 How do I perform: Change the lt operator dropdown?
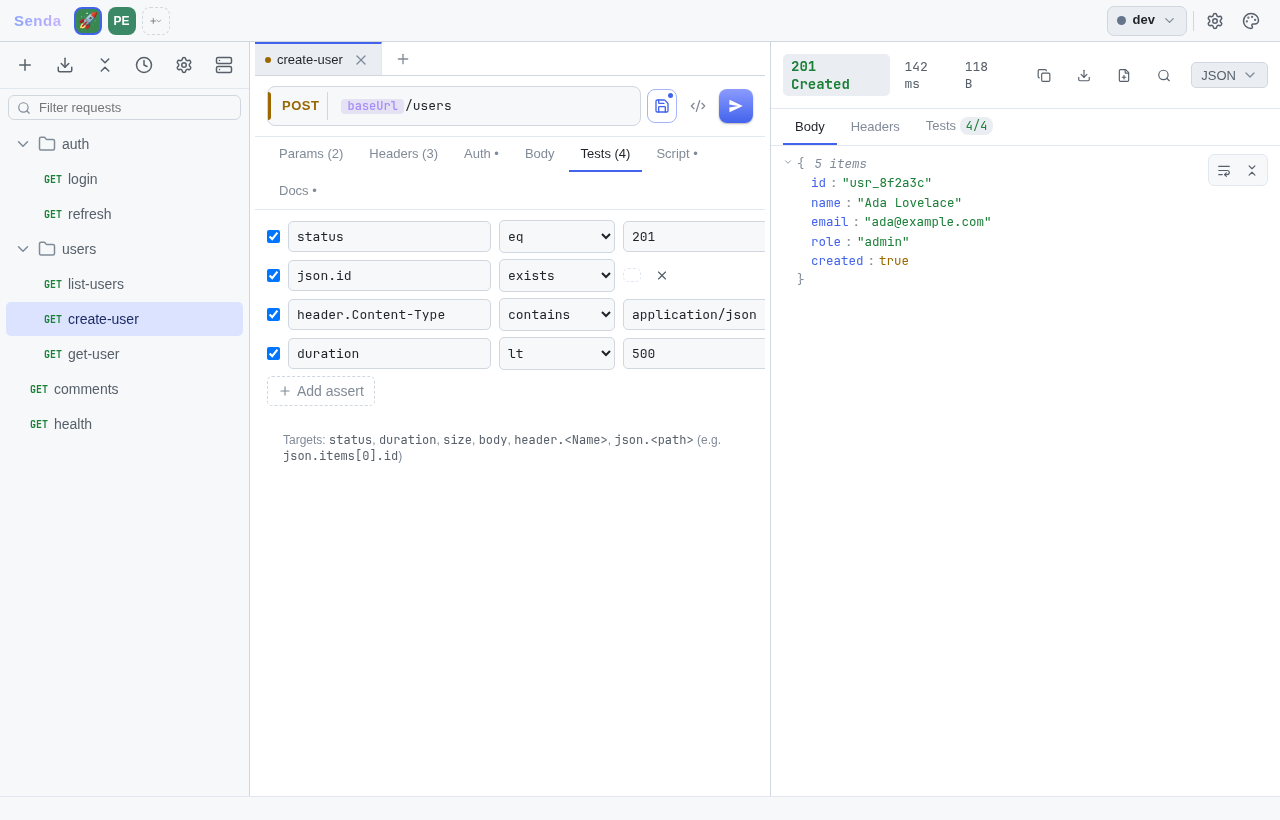point(557,354)
